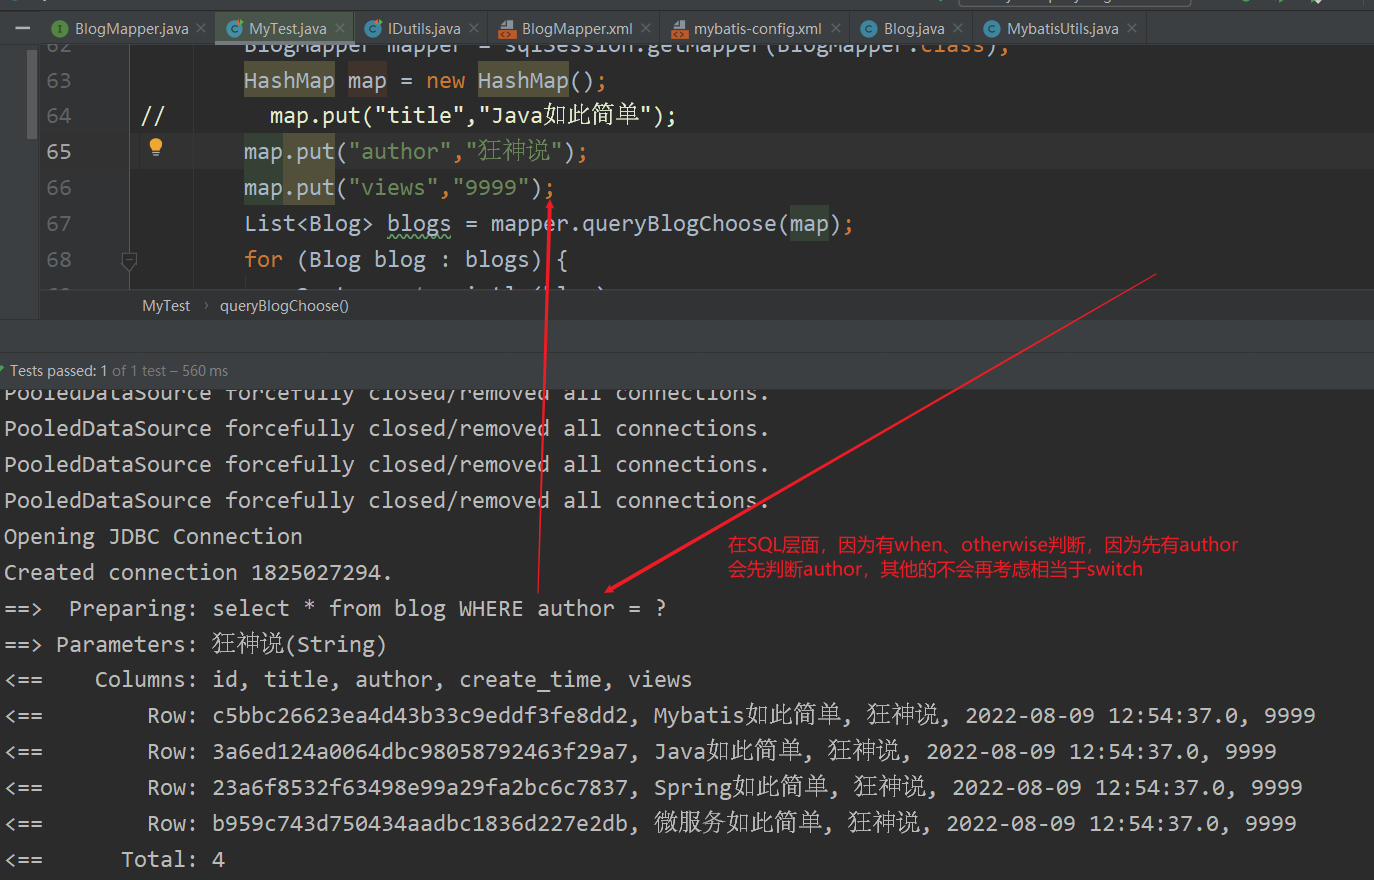
Task: Click line number 67 in the gutter
Action: point(59,224)
